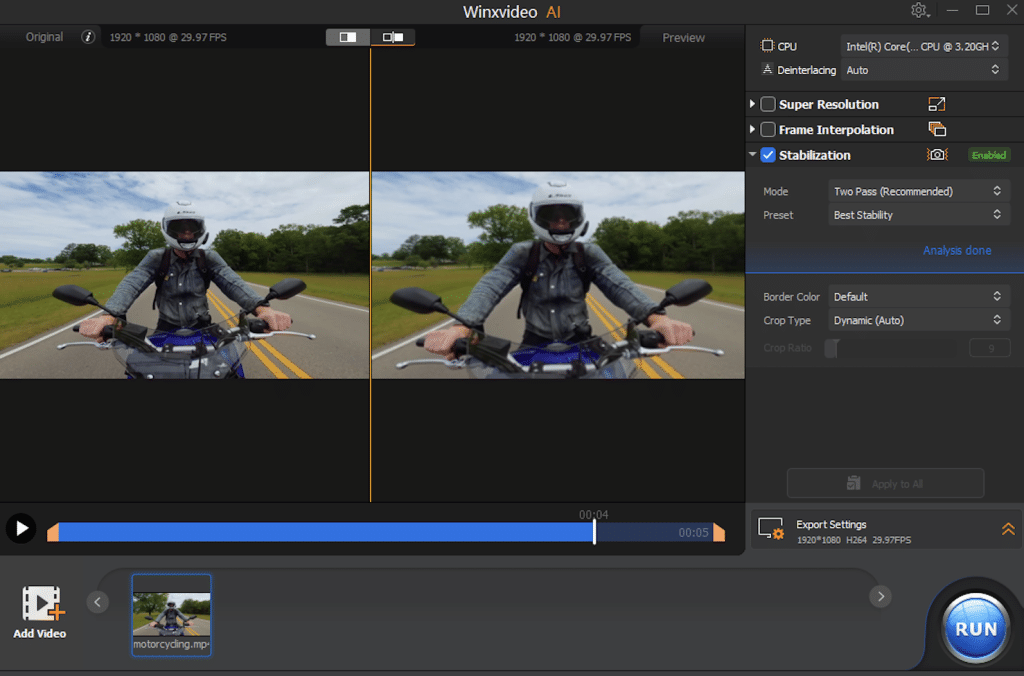
Task: Select the motorcycling.mp4 thumbnail
Action: 172,613
